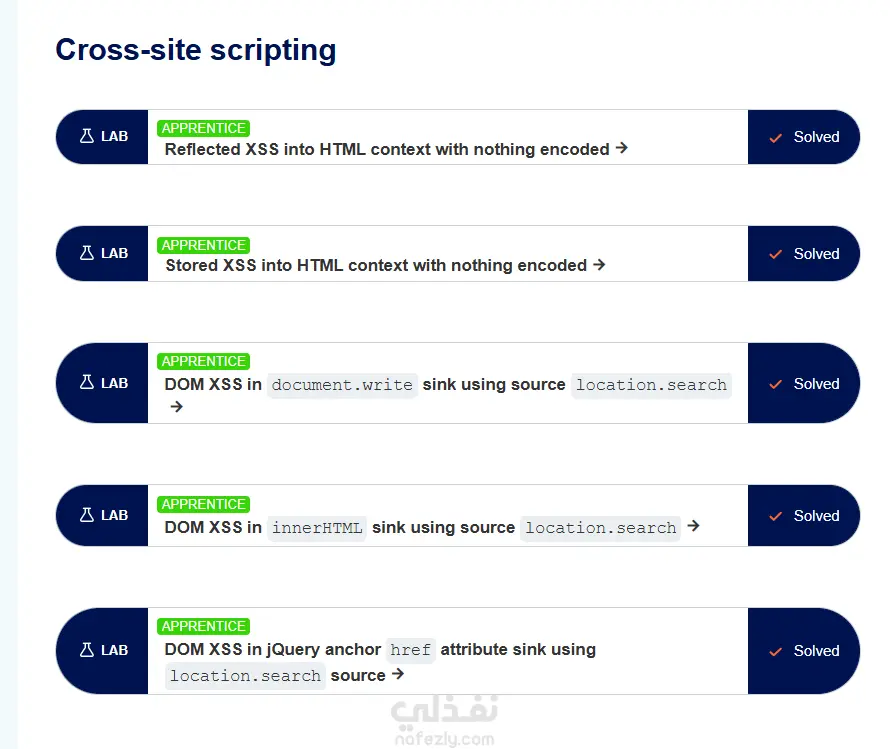This screenshot has height=749, width=890.
Task: Open DOM XSS in document.write sink lab
Action: click(x=447, y=385)
